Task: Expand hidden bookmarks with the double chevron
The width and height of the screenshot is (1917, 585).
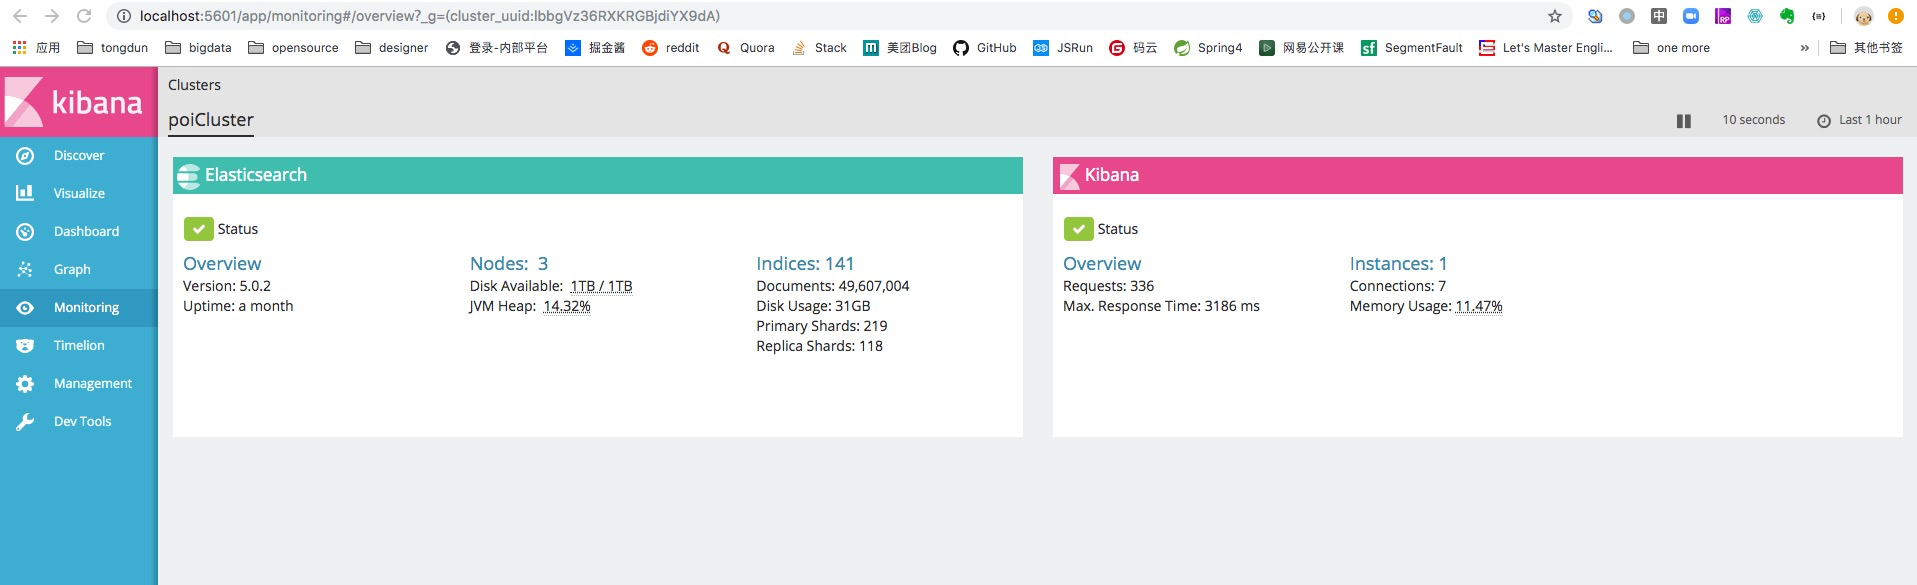Action: click(1805, 48)
